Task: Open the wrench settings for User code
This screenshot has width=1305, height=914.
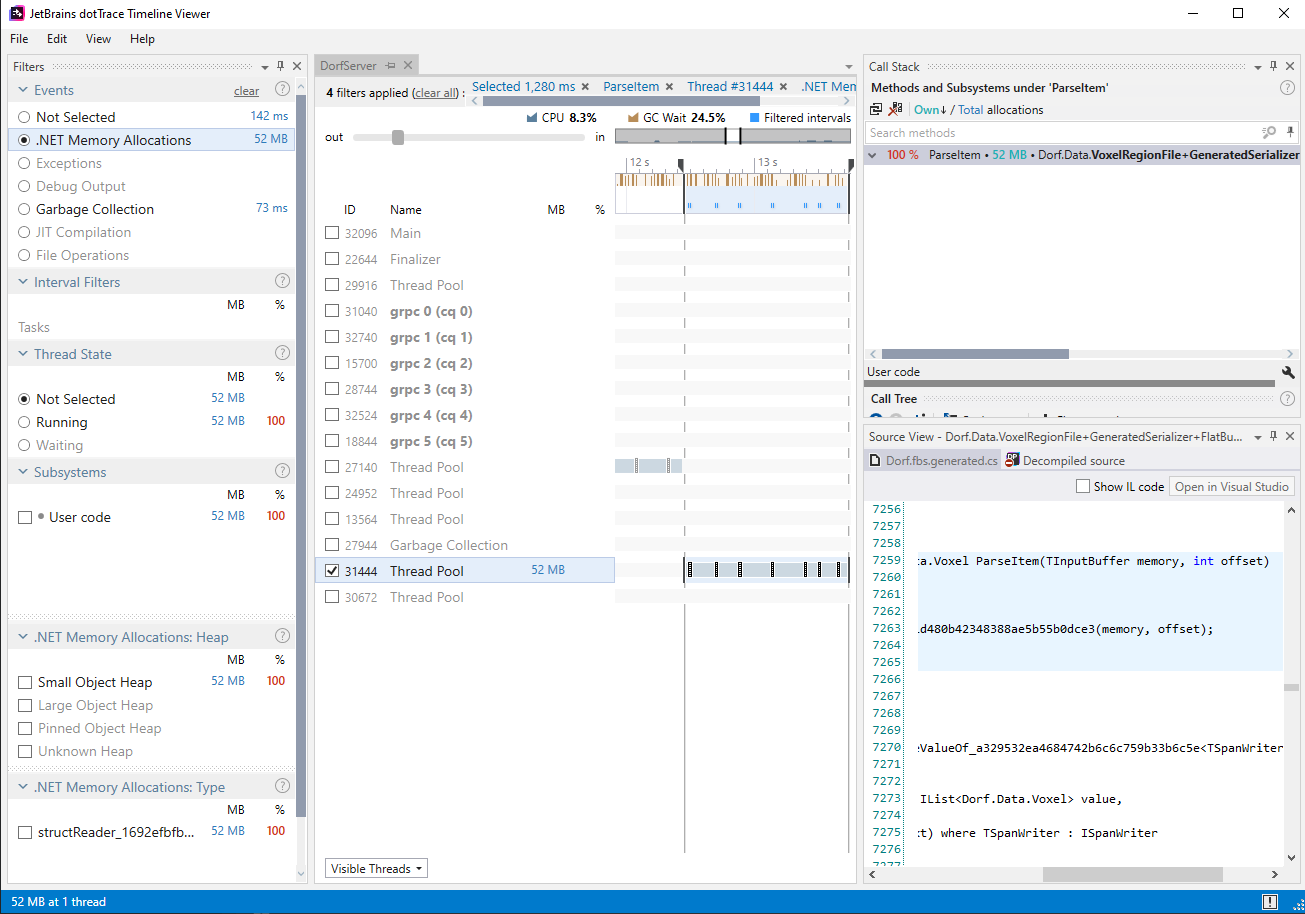Action: (1288, 372)
